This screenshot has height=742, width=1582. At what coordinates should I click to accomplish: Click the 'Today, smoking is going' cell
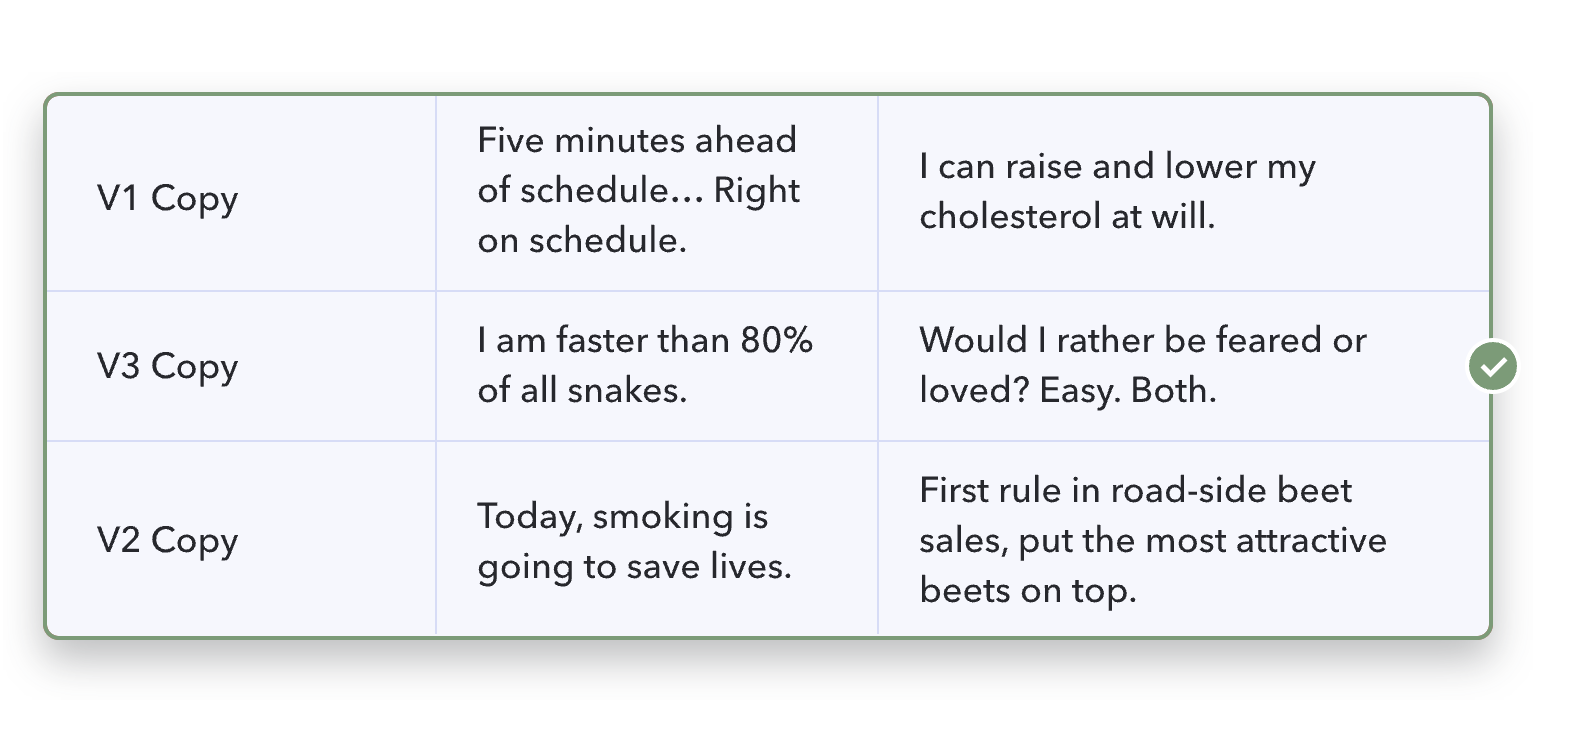tap(657, 538)
